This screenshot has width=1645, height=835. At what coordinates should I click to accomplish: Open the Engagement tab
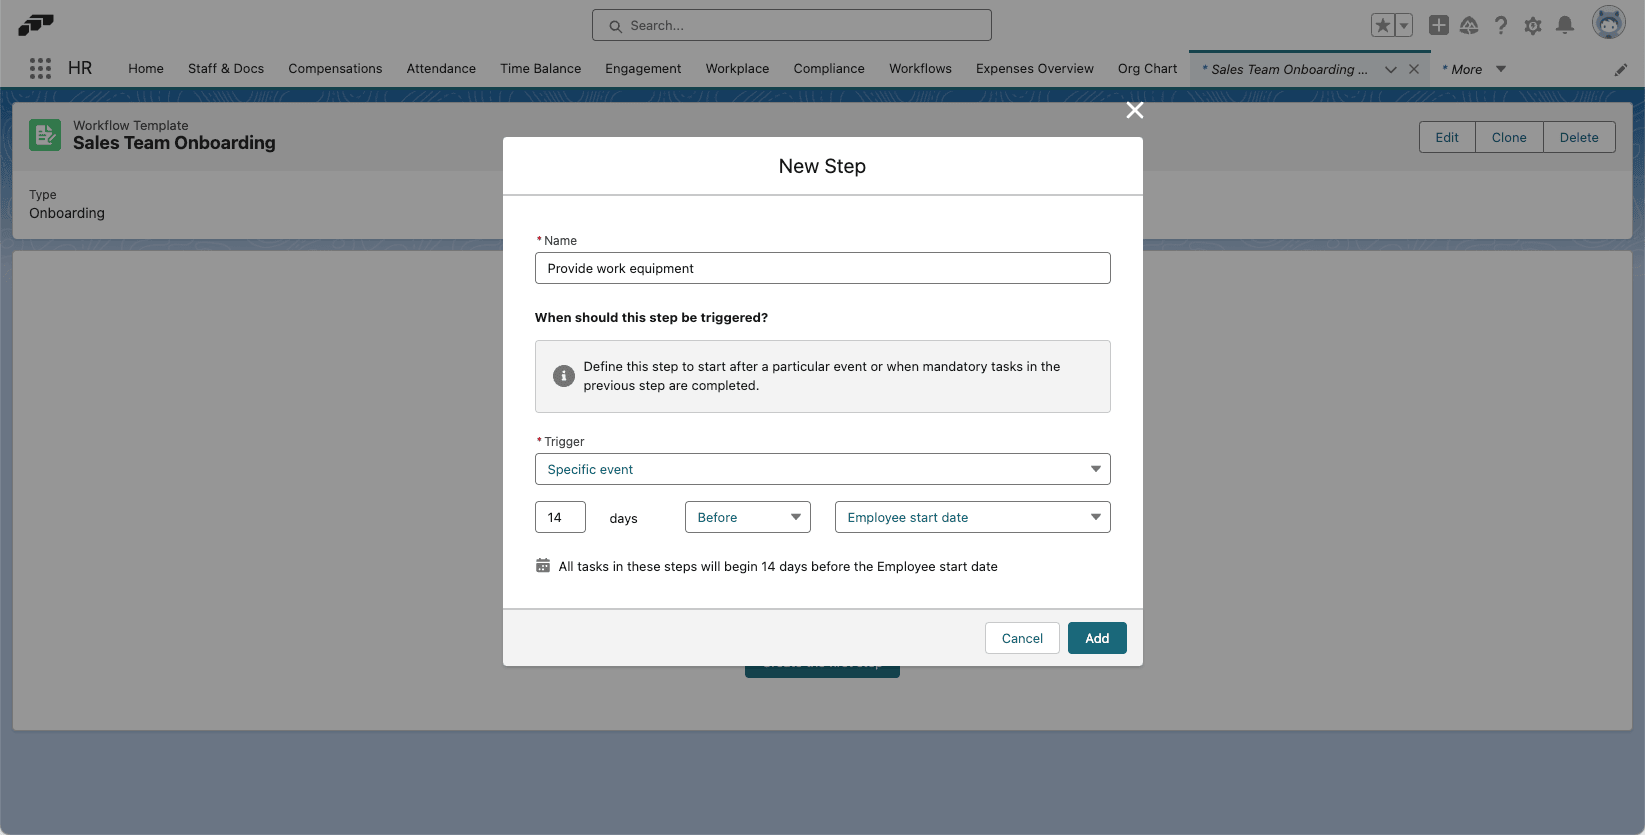point(643,68)
